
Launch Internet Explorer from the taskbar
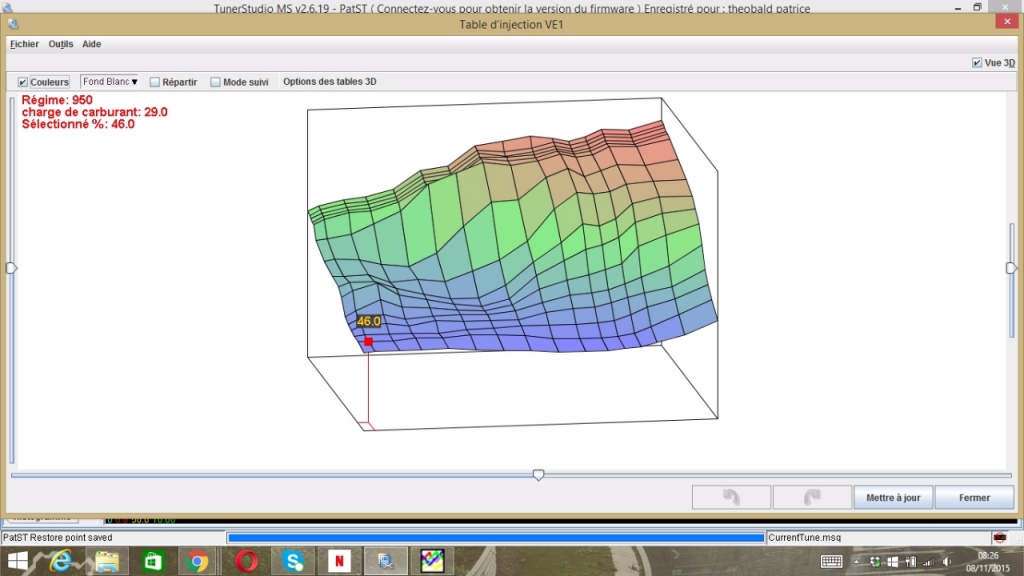click(61, 561)
